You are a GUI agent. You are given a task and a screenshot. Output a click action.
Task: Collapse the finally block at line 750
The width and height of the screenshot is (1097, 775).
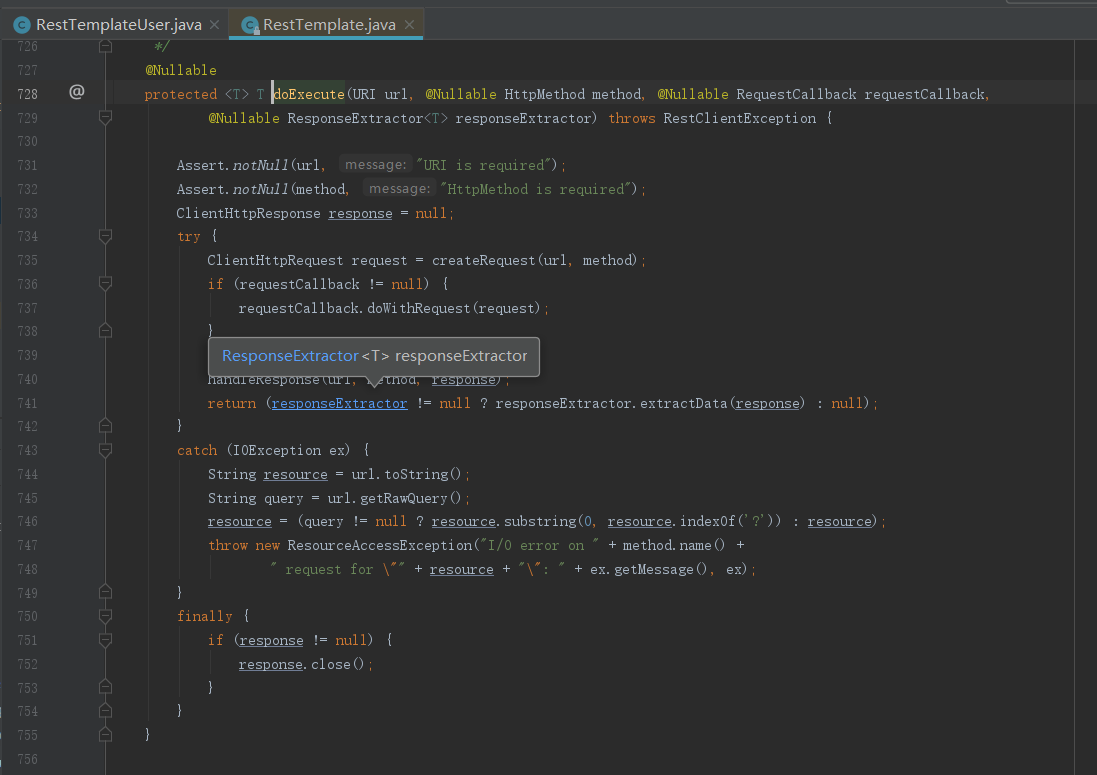pos(106,616)
